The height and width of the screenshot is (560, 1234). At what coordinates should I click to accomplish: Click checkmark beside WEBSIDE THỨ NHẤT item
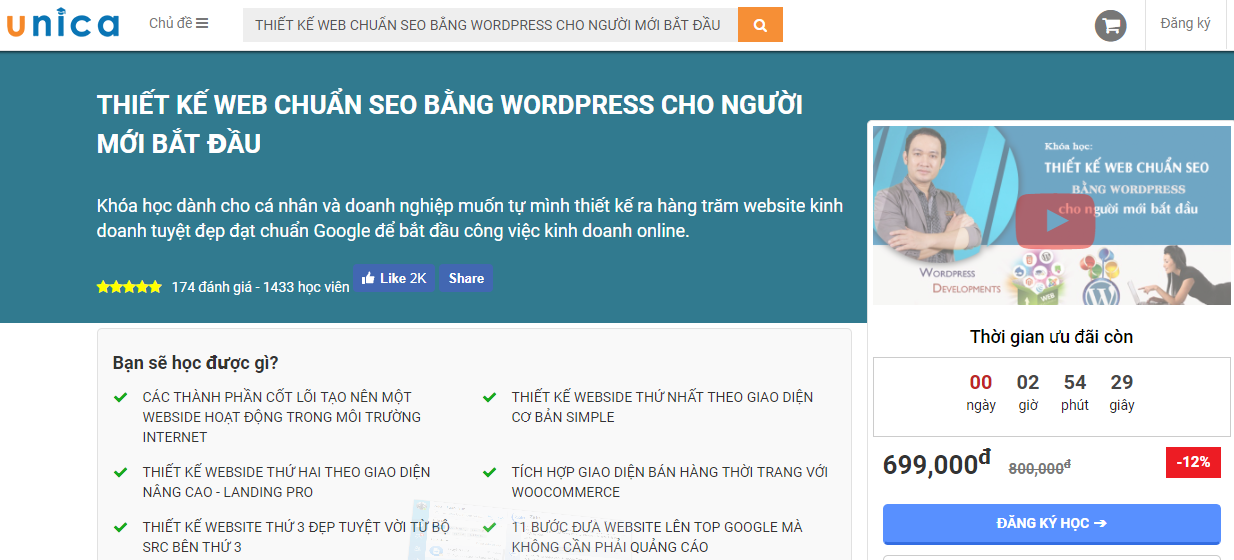[490, 397]
